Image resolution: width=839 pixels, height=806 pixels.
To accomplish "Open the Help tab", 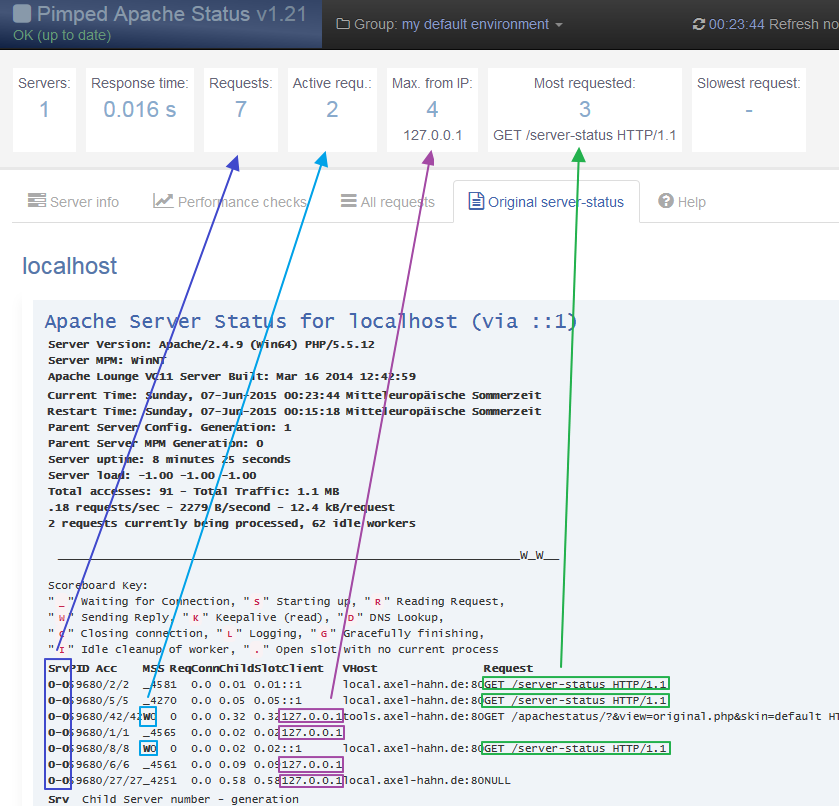I will click(x=682, y=202).
